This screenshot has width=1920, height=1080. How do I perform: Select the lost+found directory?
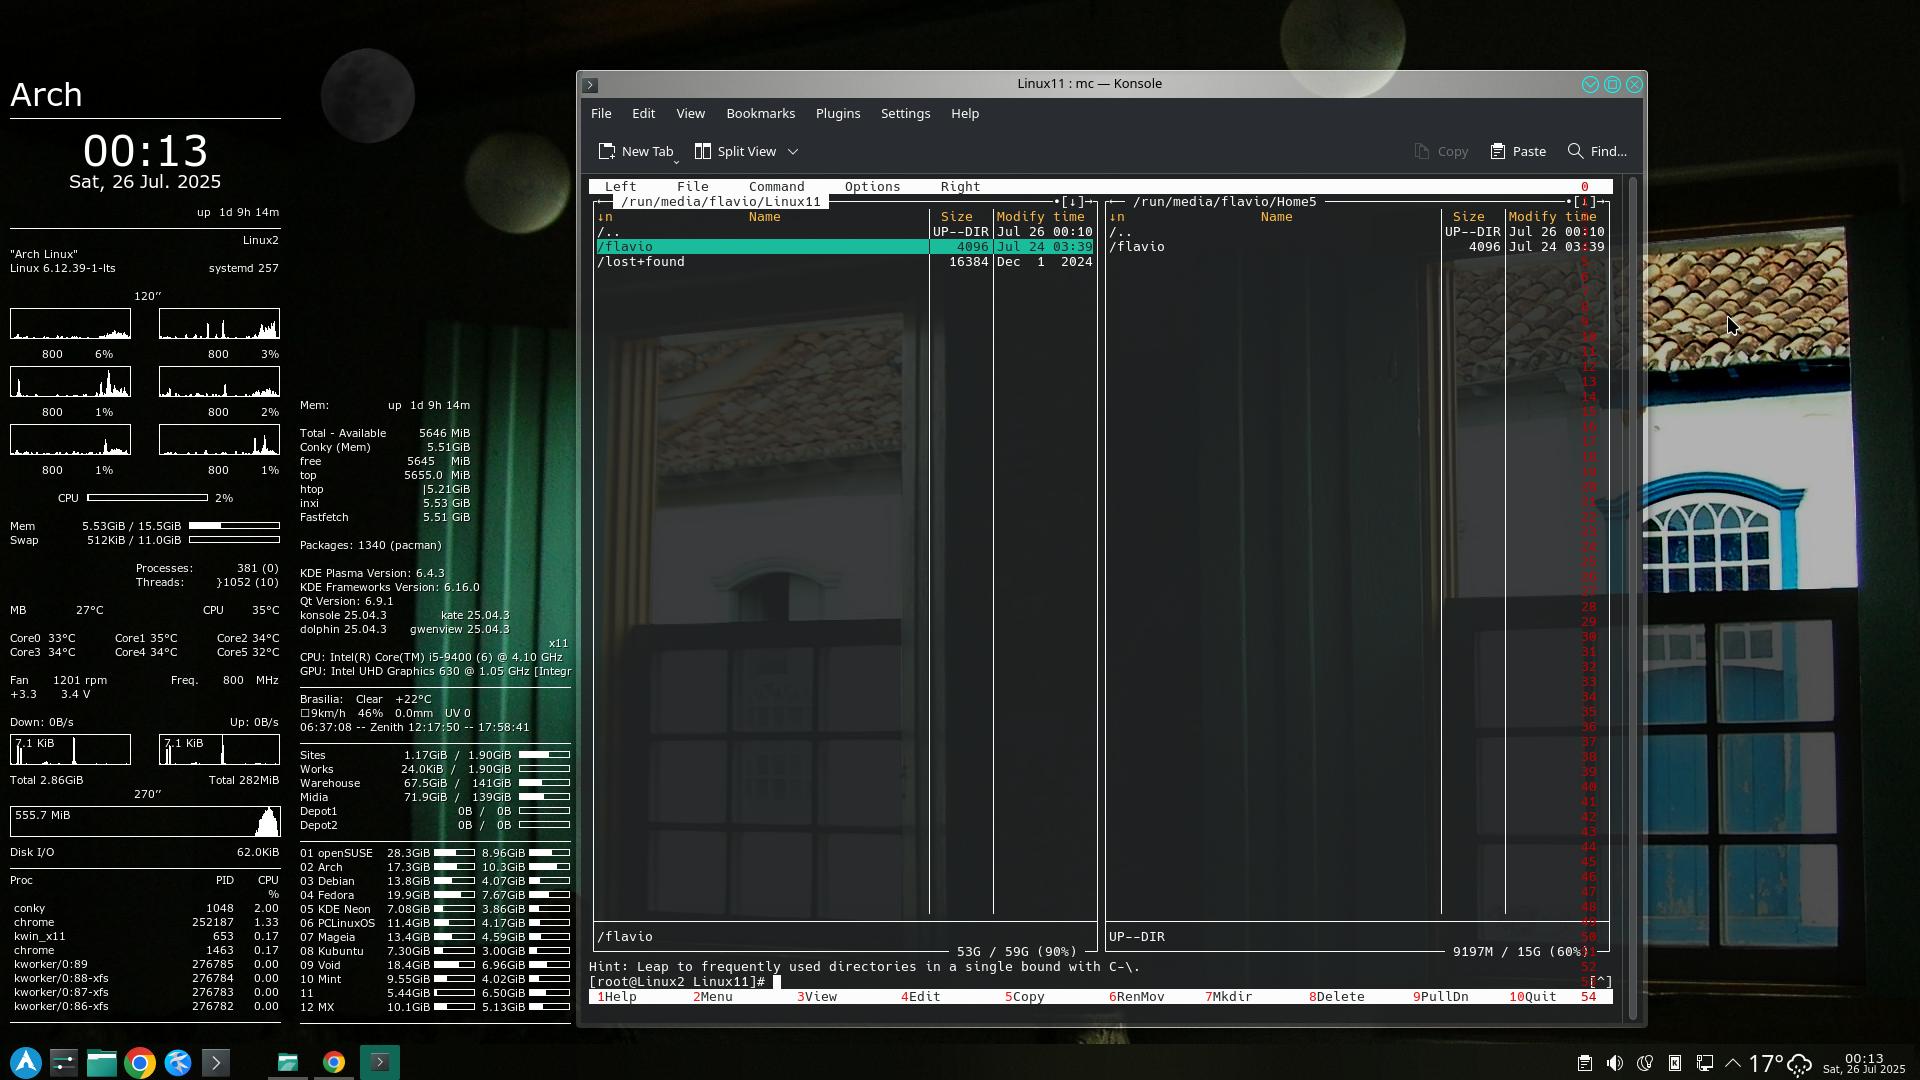(641, 262)
